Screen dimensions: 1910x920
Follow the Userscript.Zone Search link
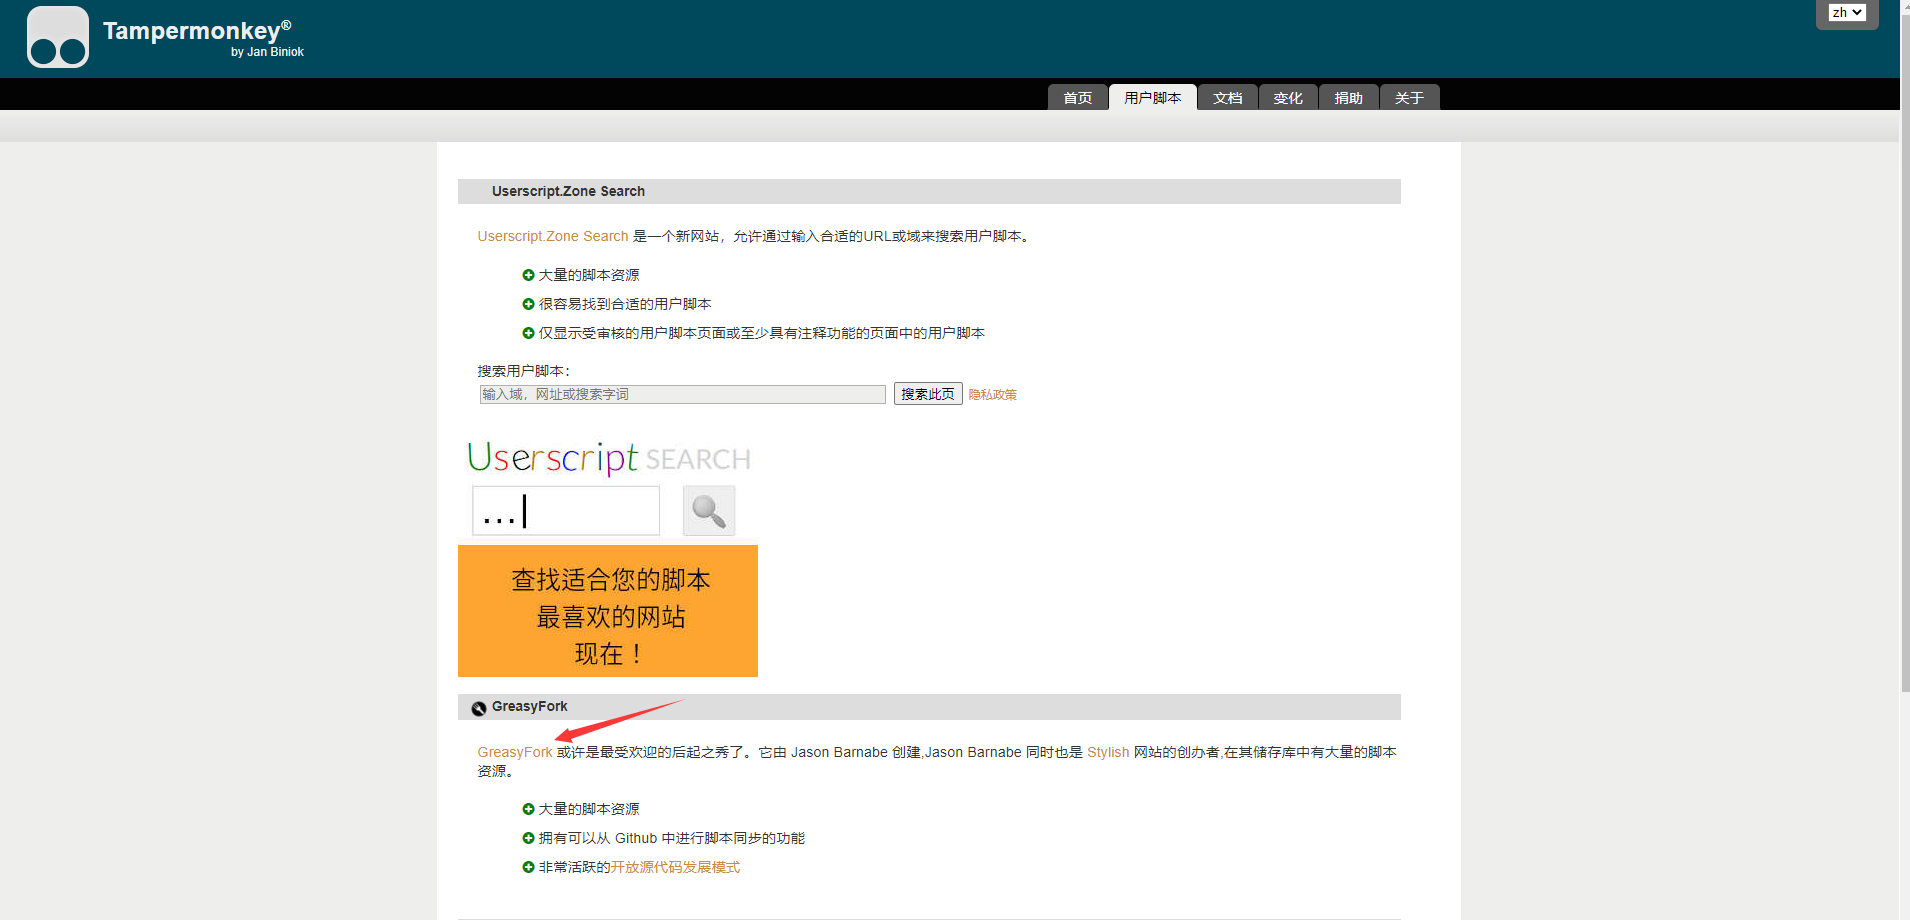pyautogui.click(x=553, y=236)
